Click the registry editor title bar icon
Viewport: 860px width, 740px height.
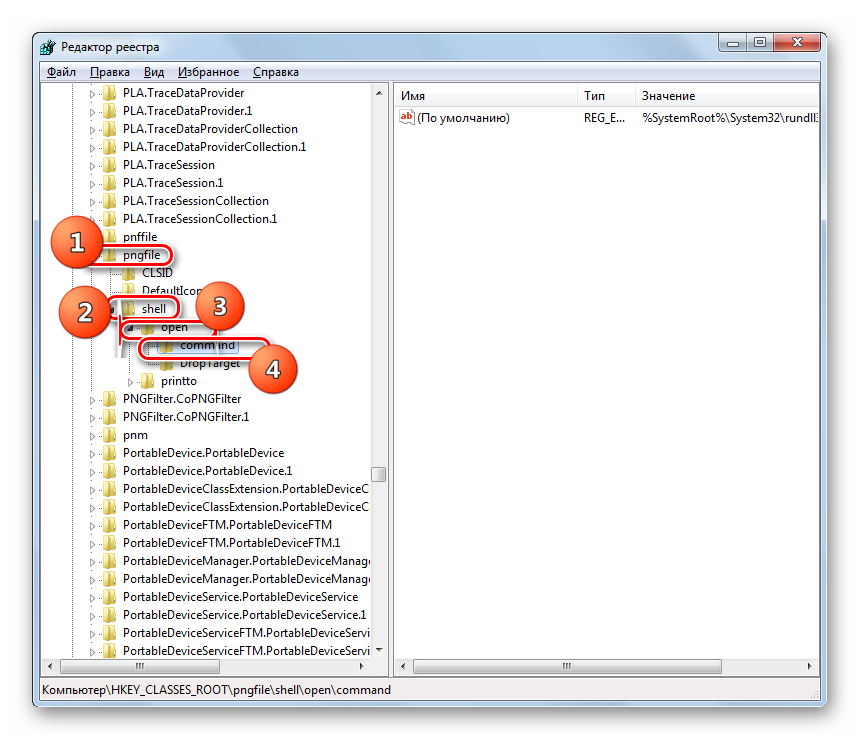coord(48,47)
